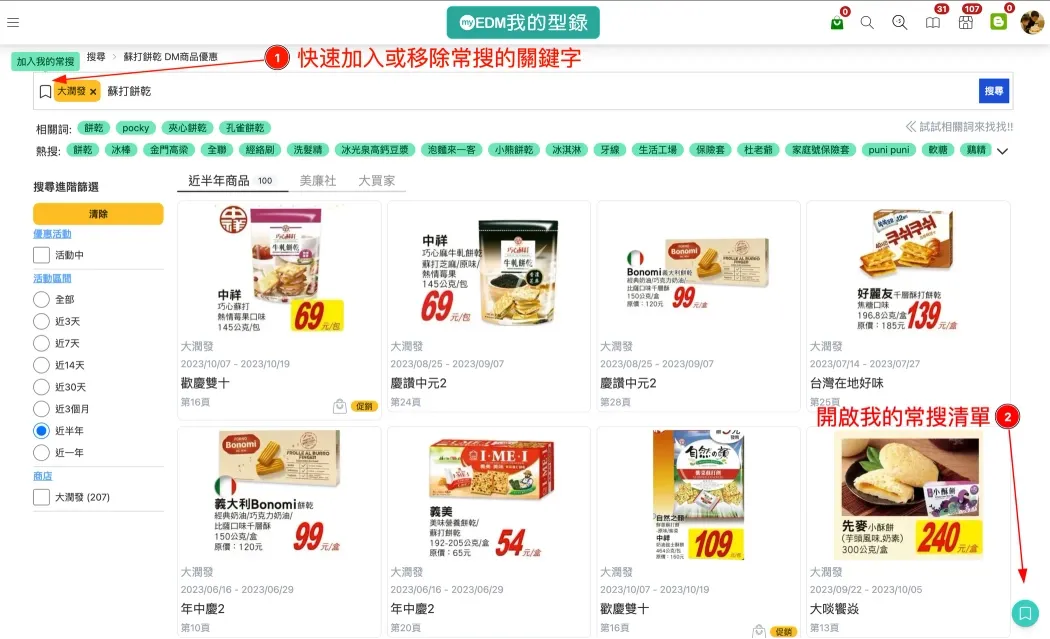
Task: Expand the hot search keywords chevron
Action: point(1002,151)
